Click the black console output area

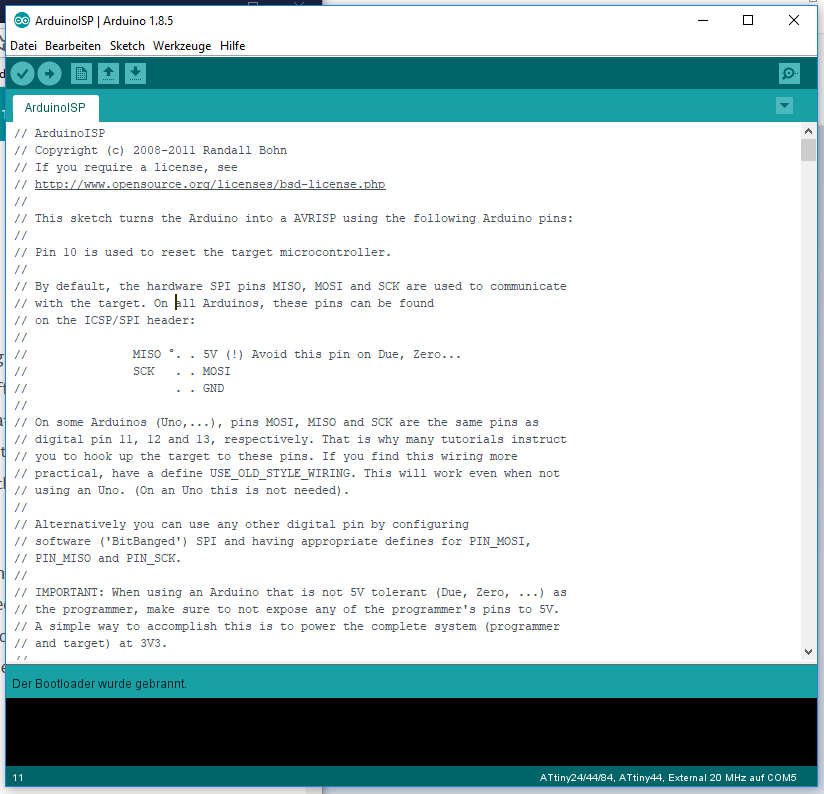coord(411,731)
